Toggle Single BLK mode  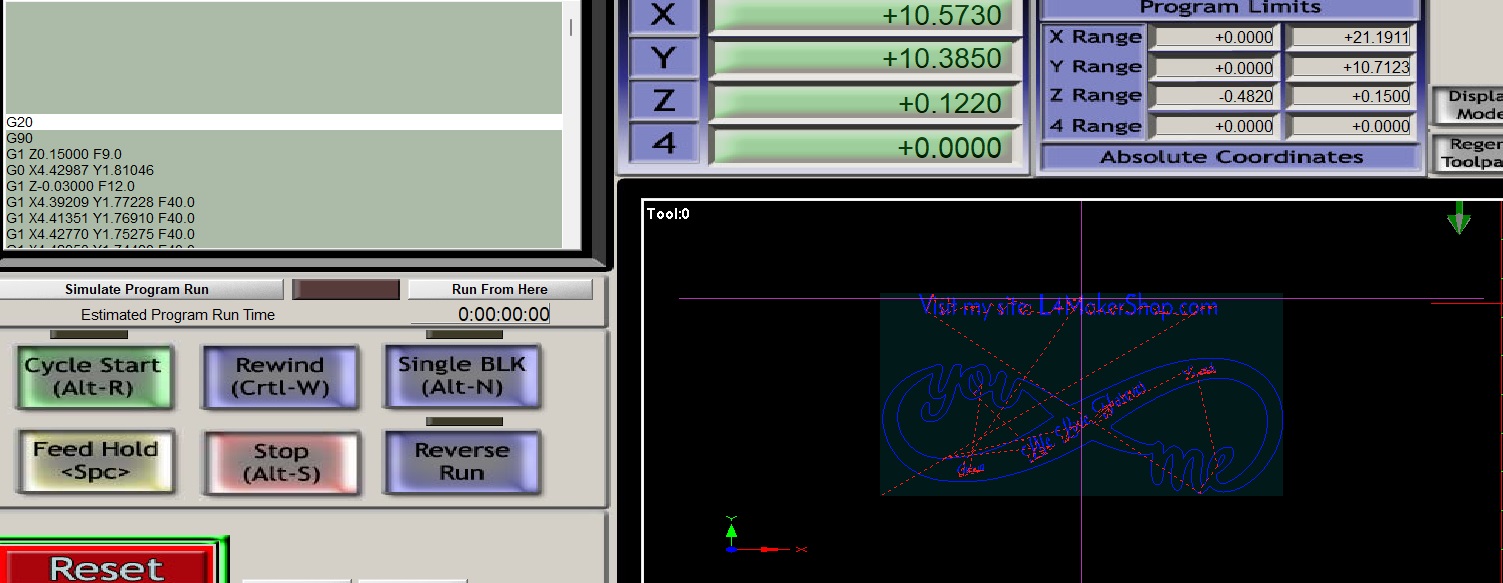point(461,377)
